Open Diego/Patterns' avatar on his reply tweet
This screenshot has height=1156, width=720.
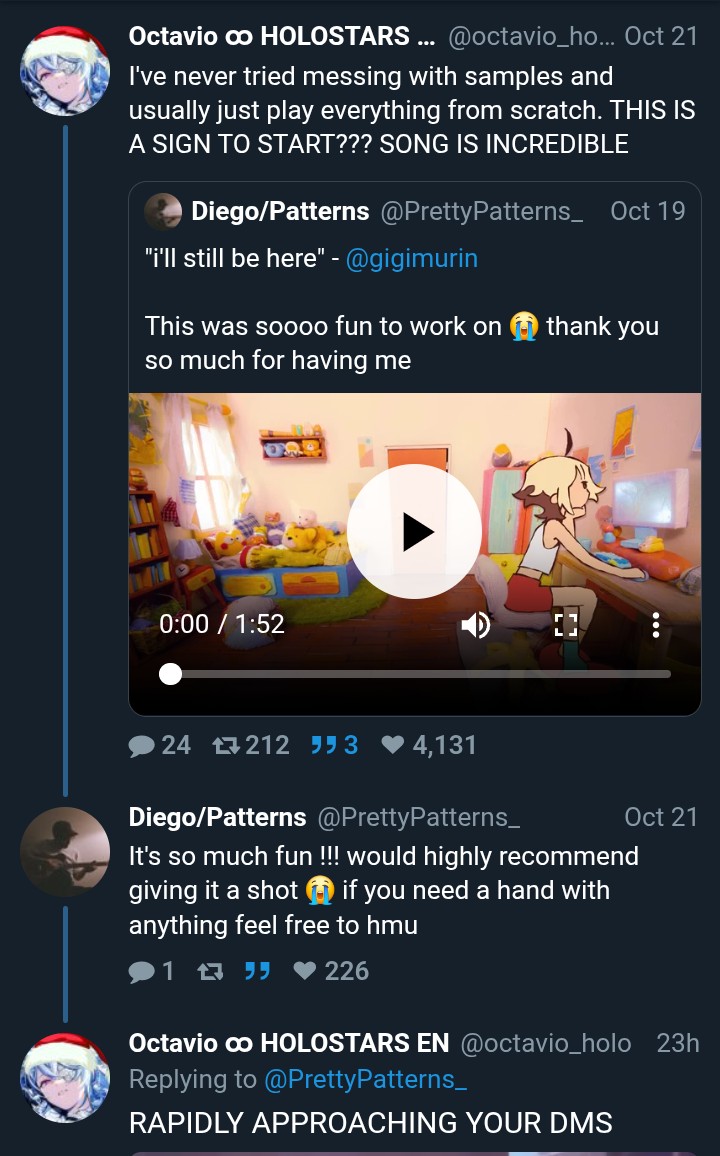[x=65, y=852]
